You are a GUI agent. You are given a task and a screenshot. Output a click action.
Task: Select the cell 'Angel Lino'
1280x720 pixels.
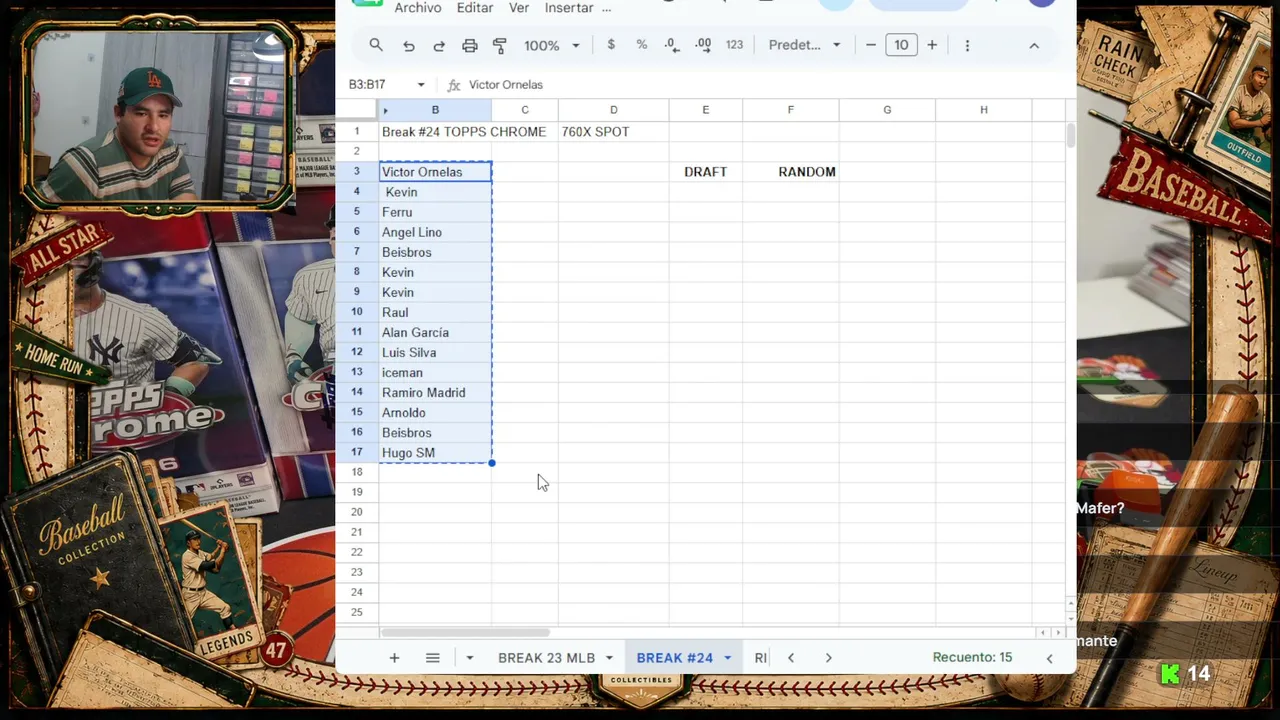435,232
